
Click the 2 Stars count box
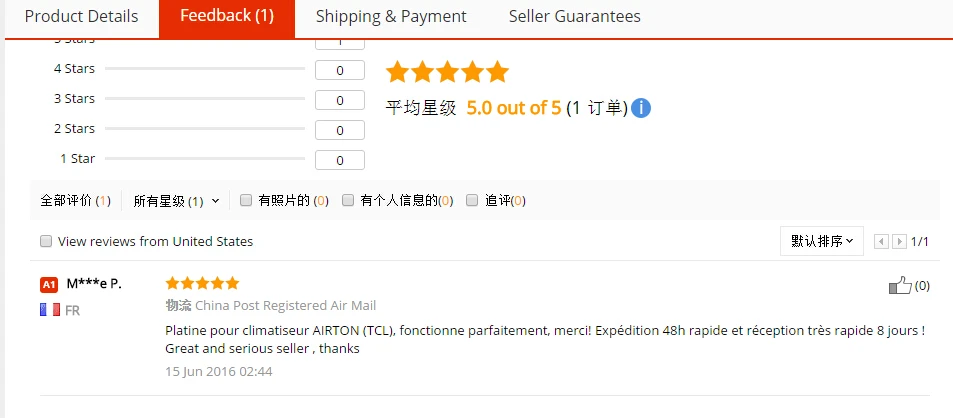coord(340,130)
